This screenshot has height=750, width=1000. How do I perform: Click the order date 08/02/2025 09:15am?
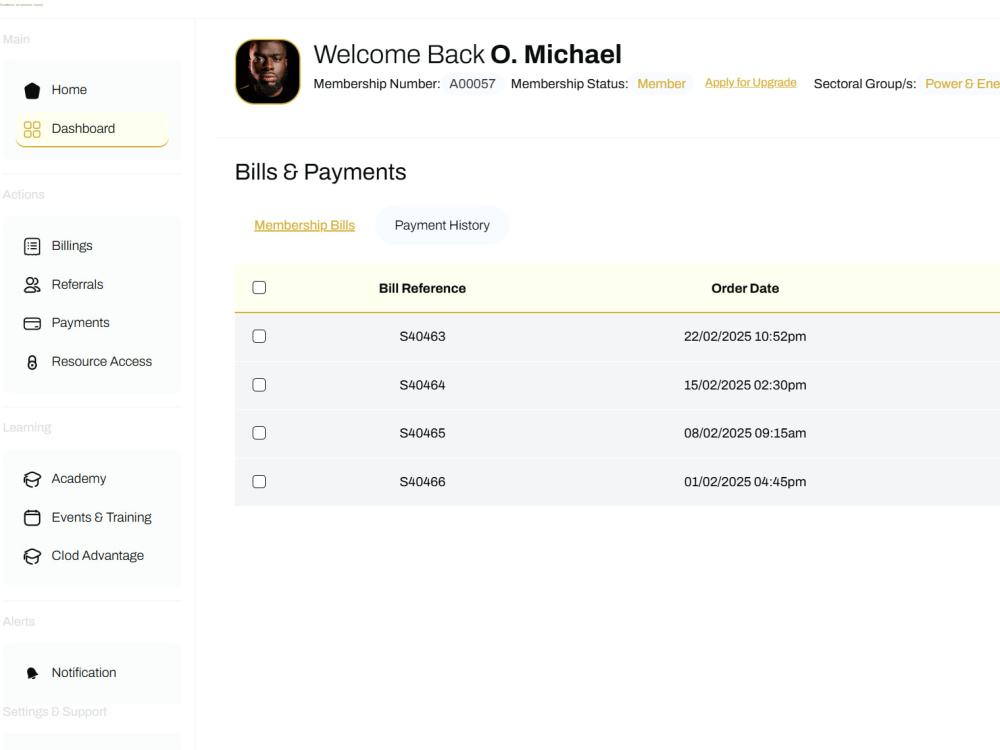point(745,433)
